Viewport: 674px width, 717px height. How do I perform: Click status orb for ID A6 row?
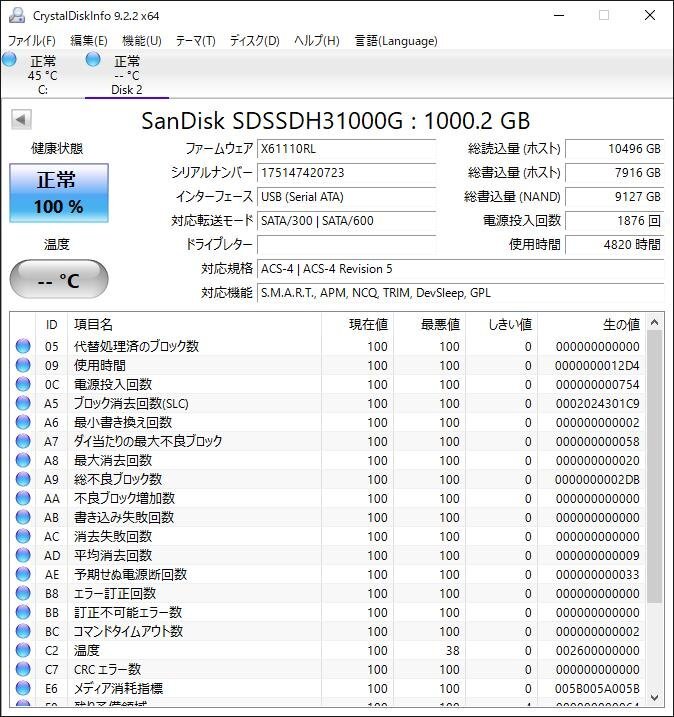click(x=23, y=422)
